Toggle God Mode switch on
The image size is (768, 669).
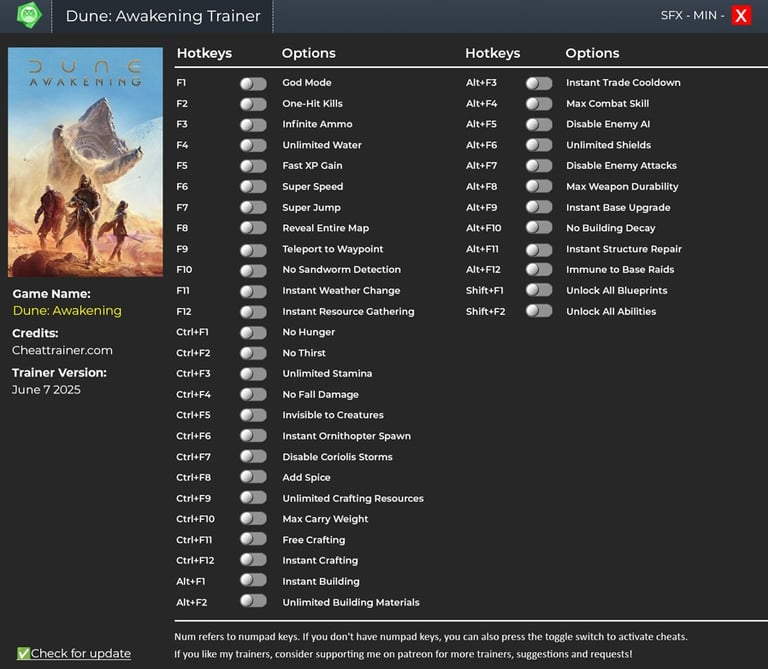point(253,83)
